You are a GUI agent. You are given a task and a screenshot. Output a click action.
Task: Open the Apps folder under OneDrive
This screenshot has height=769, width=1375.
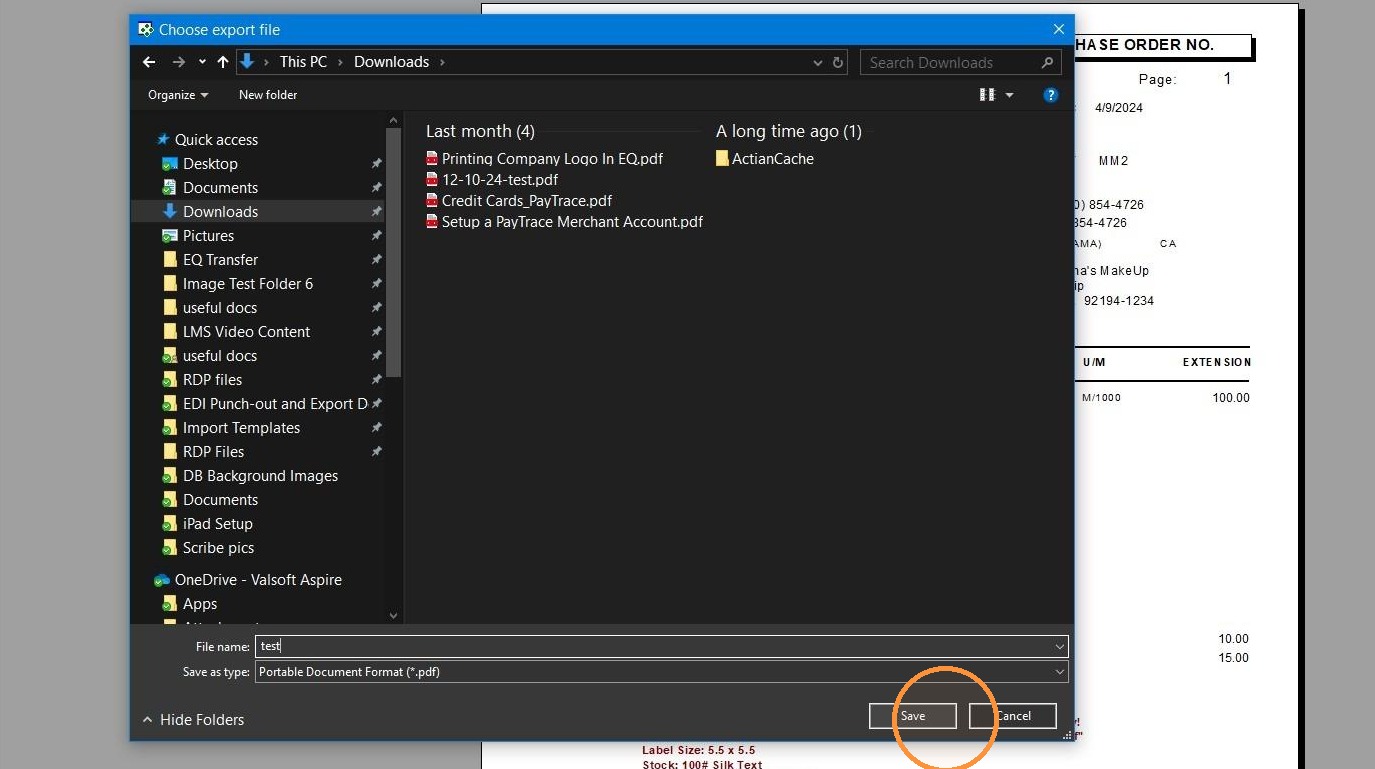click(x=200, y=604)
